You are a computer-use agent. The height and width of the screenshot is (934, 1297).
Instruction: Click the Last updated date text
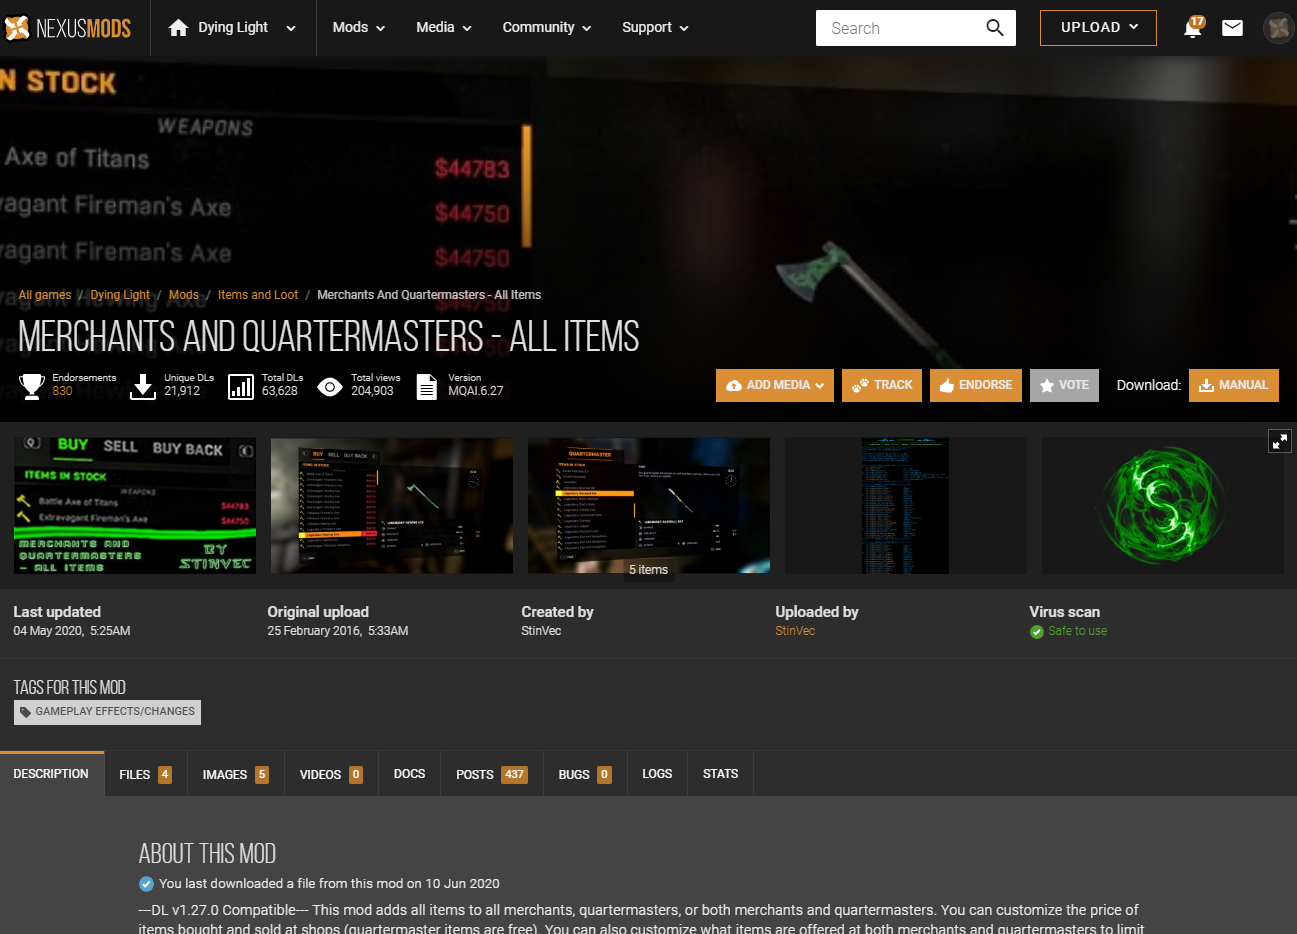(72, 631)
